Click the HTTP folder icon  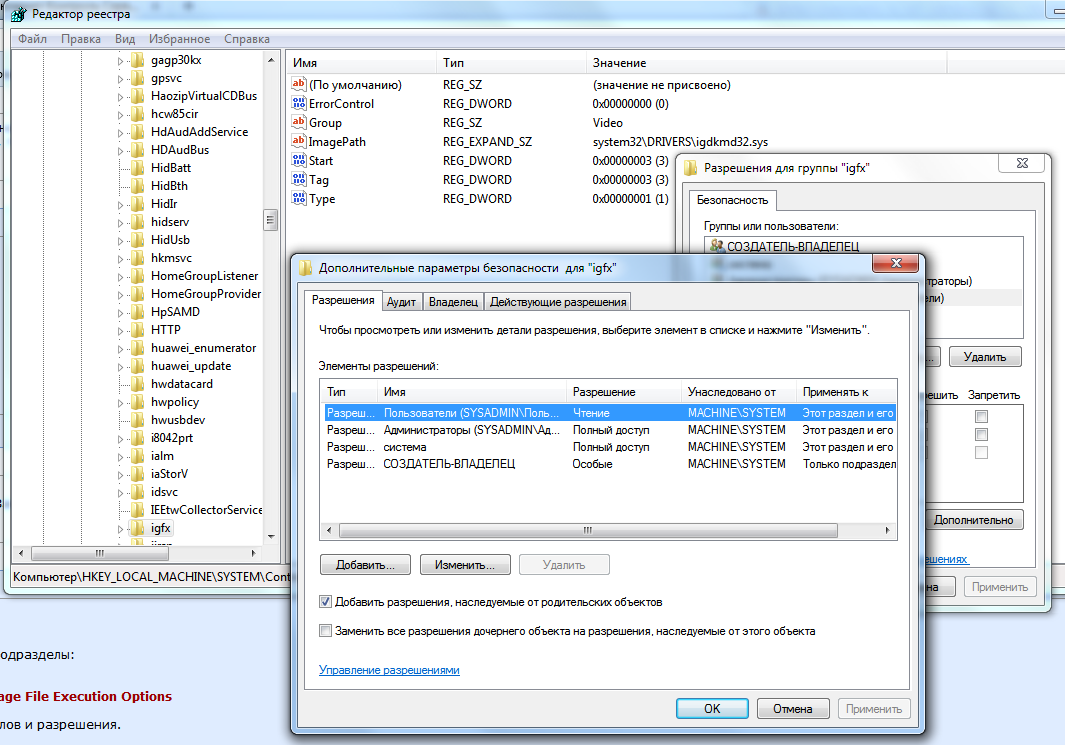point(137,330)
